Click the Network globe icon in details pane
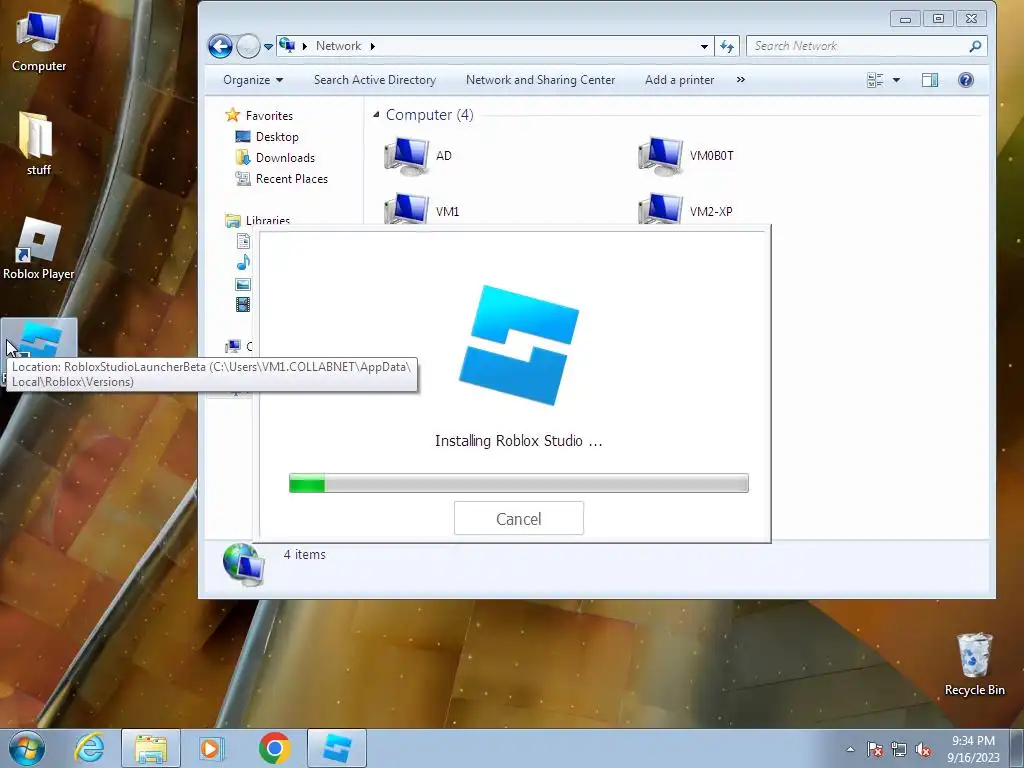The image size is (1024, 768). [x=244, y=564]
